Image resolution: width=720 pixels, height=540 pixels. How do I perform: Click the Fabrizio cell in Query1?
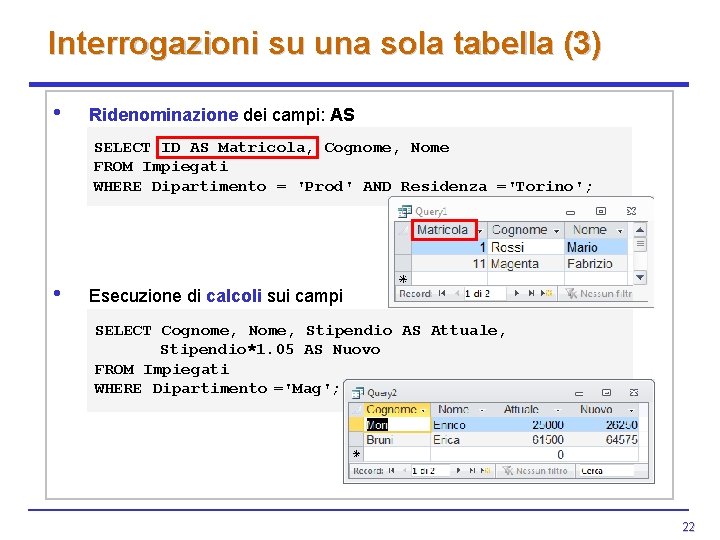coord(596,264)
